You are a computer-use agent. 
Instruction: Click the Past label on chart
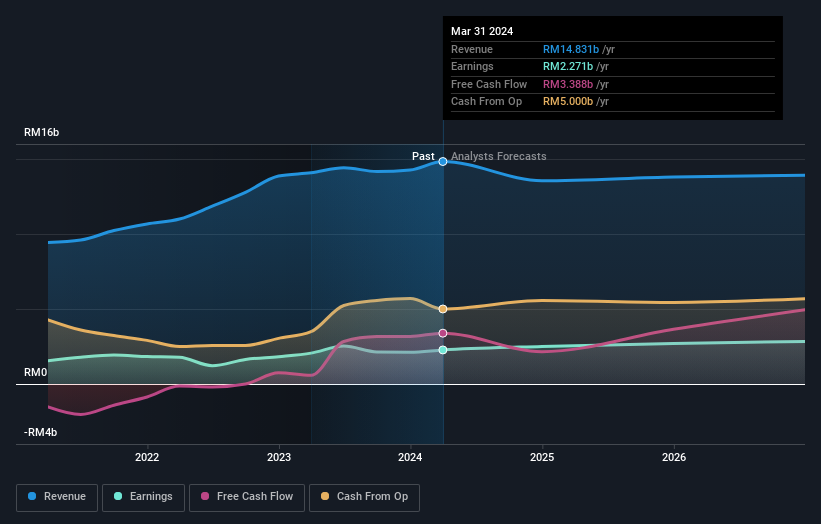click(x=423, y=157)
